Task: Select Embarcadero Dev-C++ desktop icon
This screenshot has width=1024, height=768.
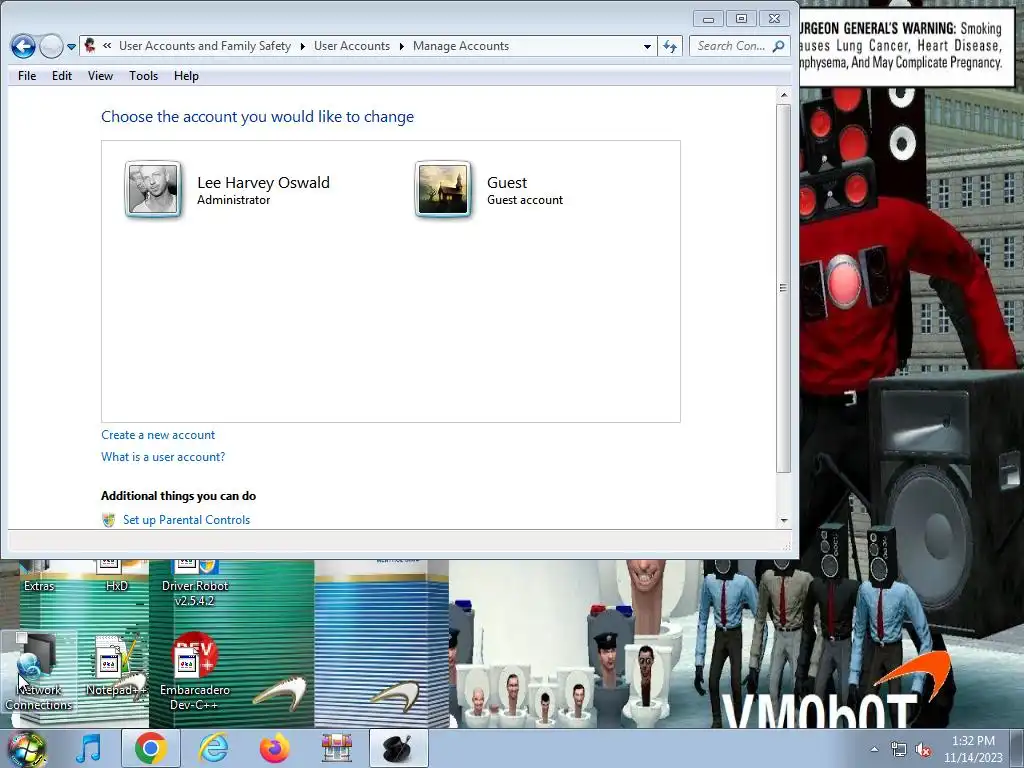Action: [x=195, y=673]
